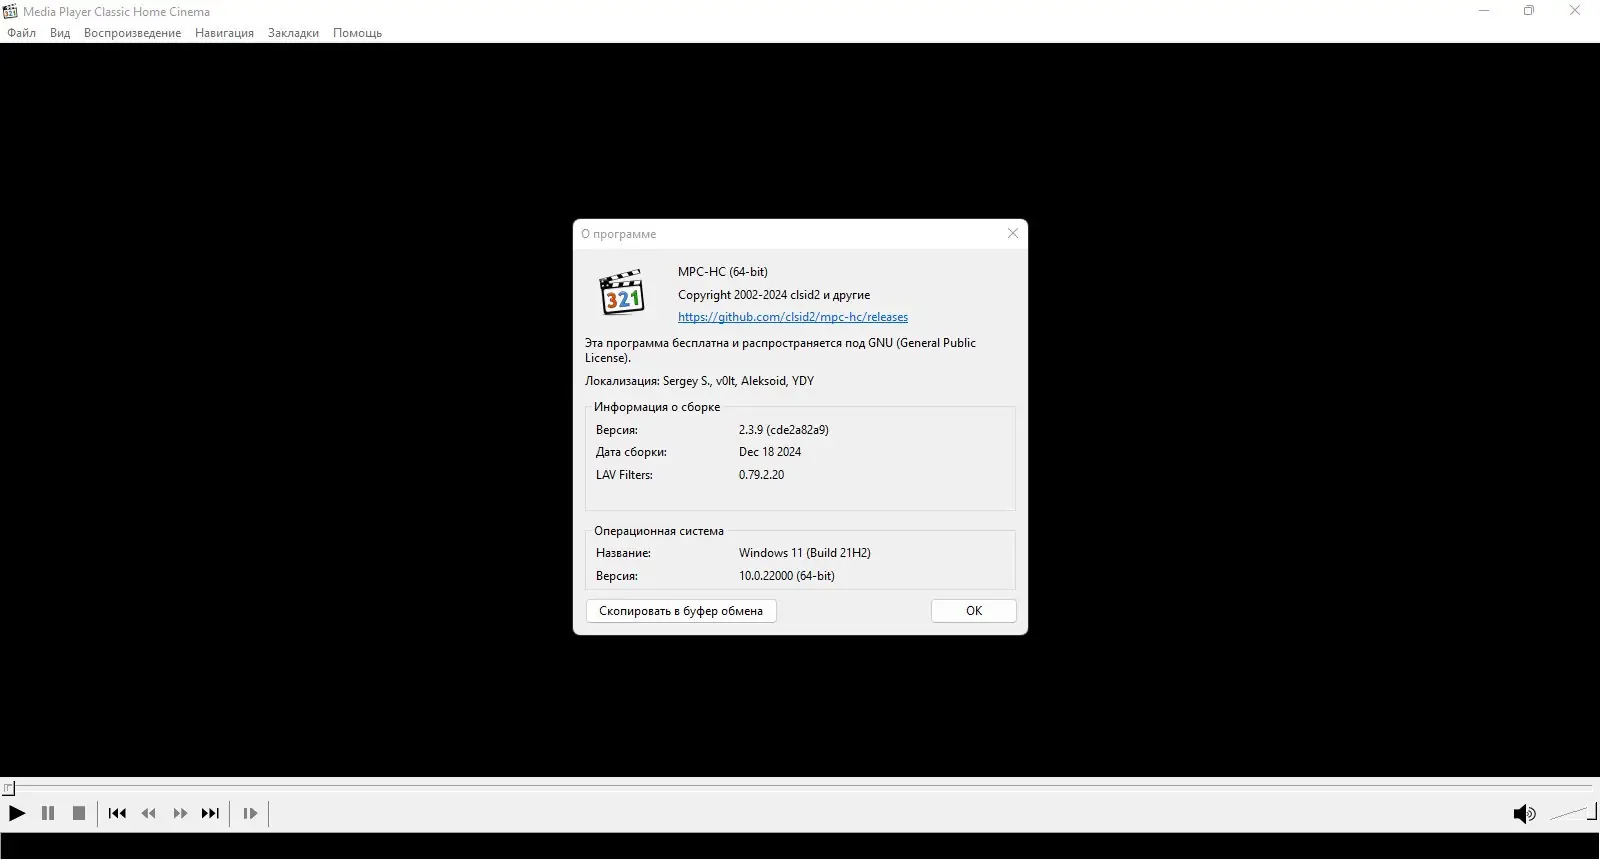Click the LAV Filters value 0.79.2.20

(x=762, y=475)
